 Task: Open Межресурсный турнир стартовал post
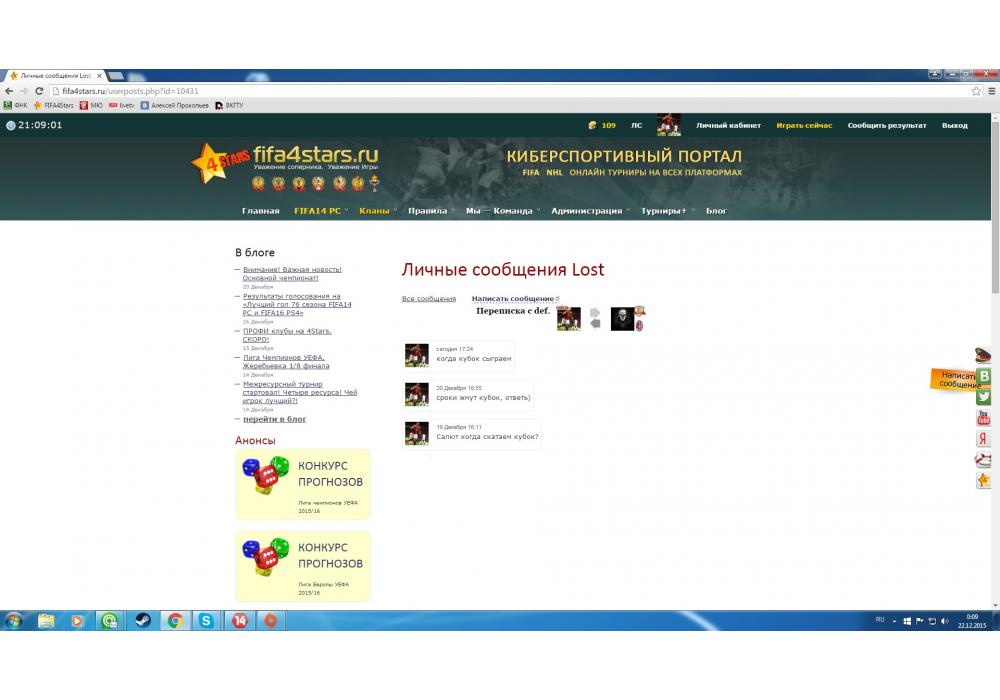pos(300,392)
